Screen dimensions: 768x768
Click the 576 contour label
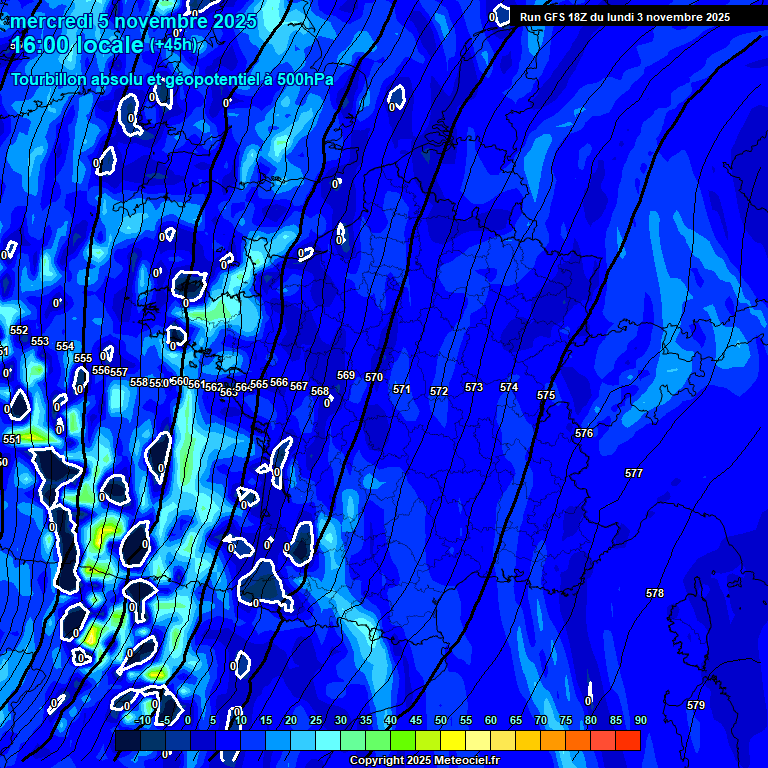(x=584, y=433)
